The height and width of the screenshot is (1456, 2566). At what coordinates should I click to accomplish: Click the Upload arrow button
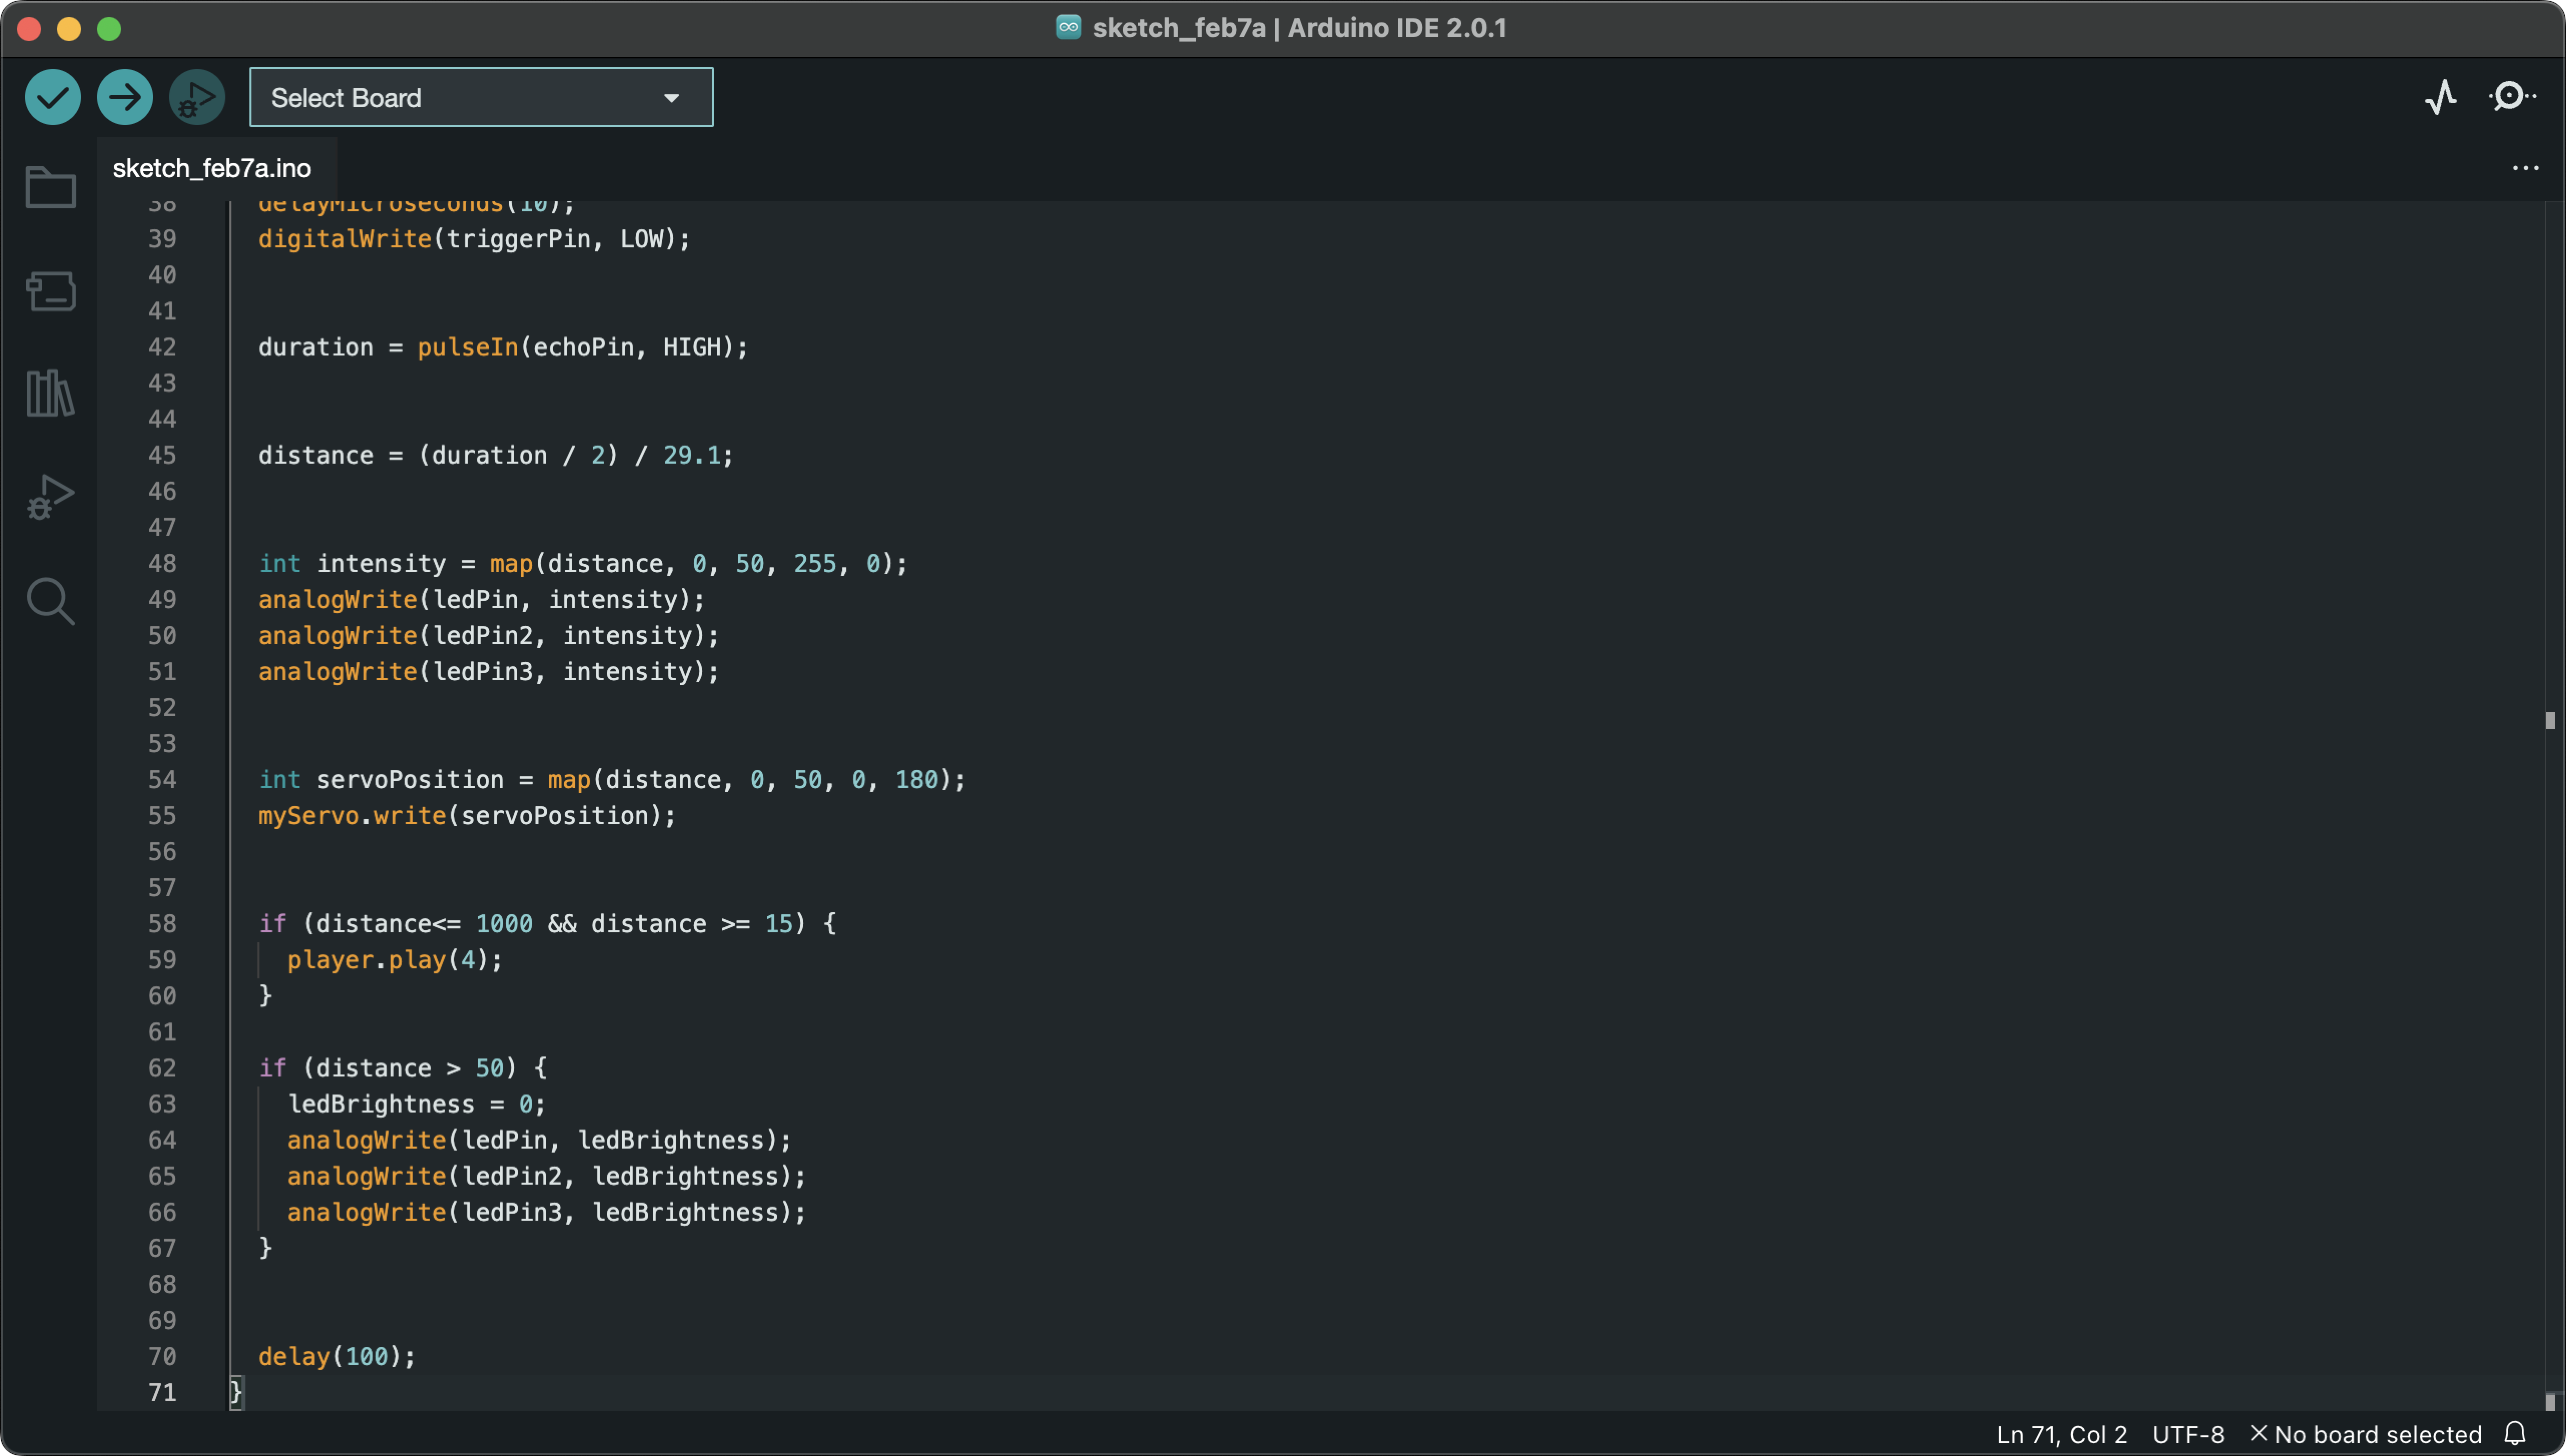(x=125, y=97)
